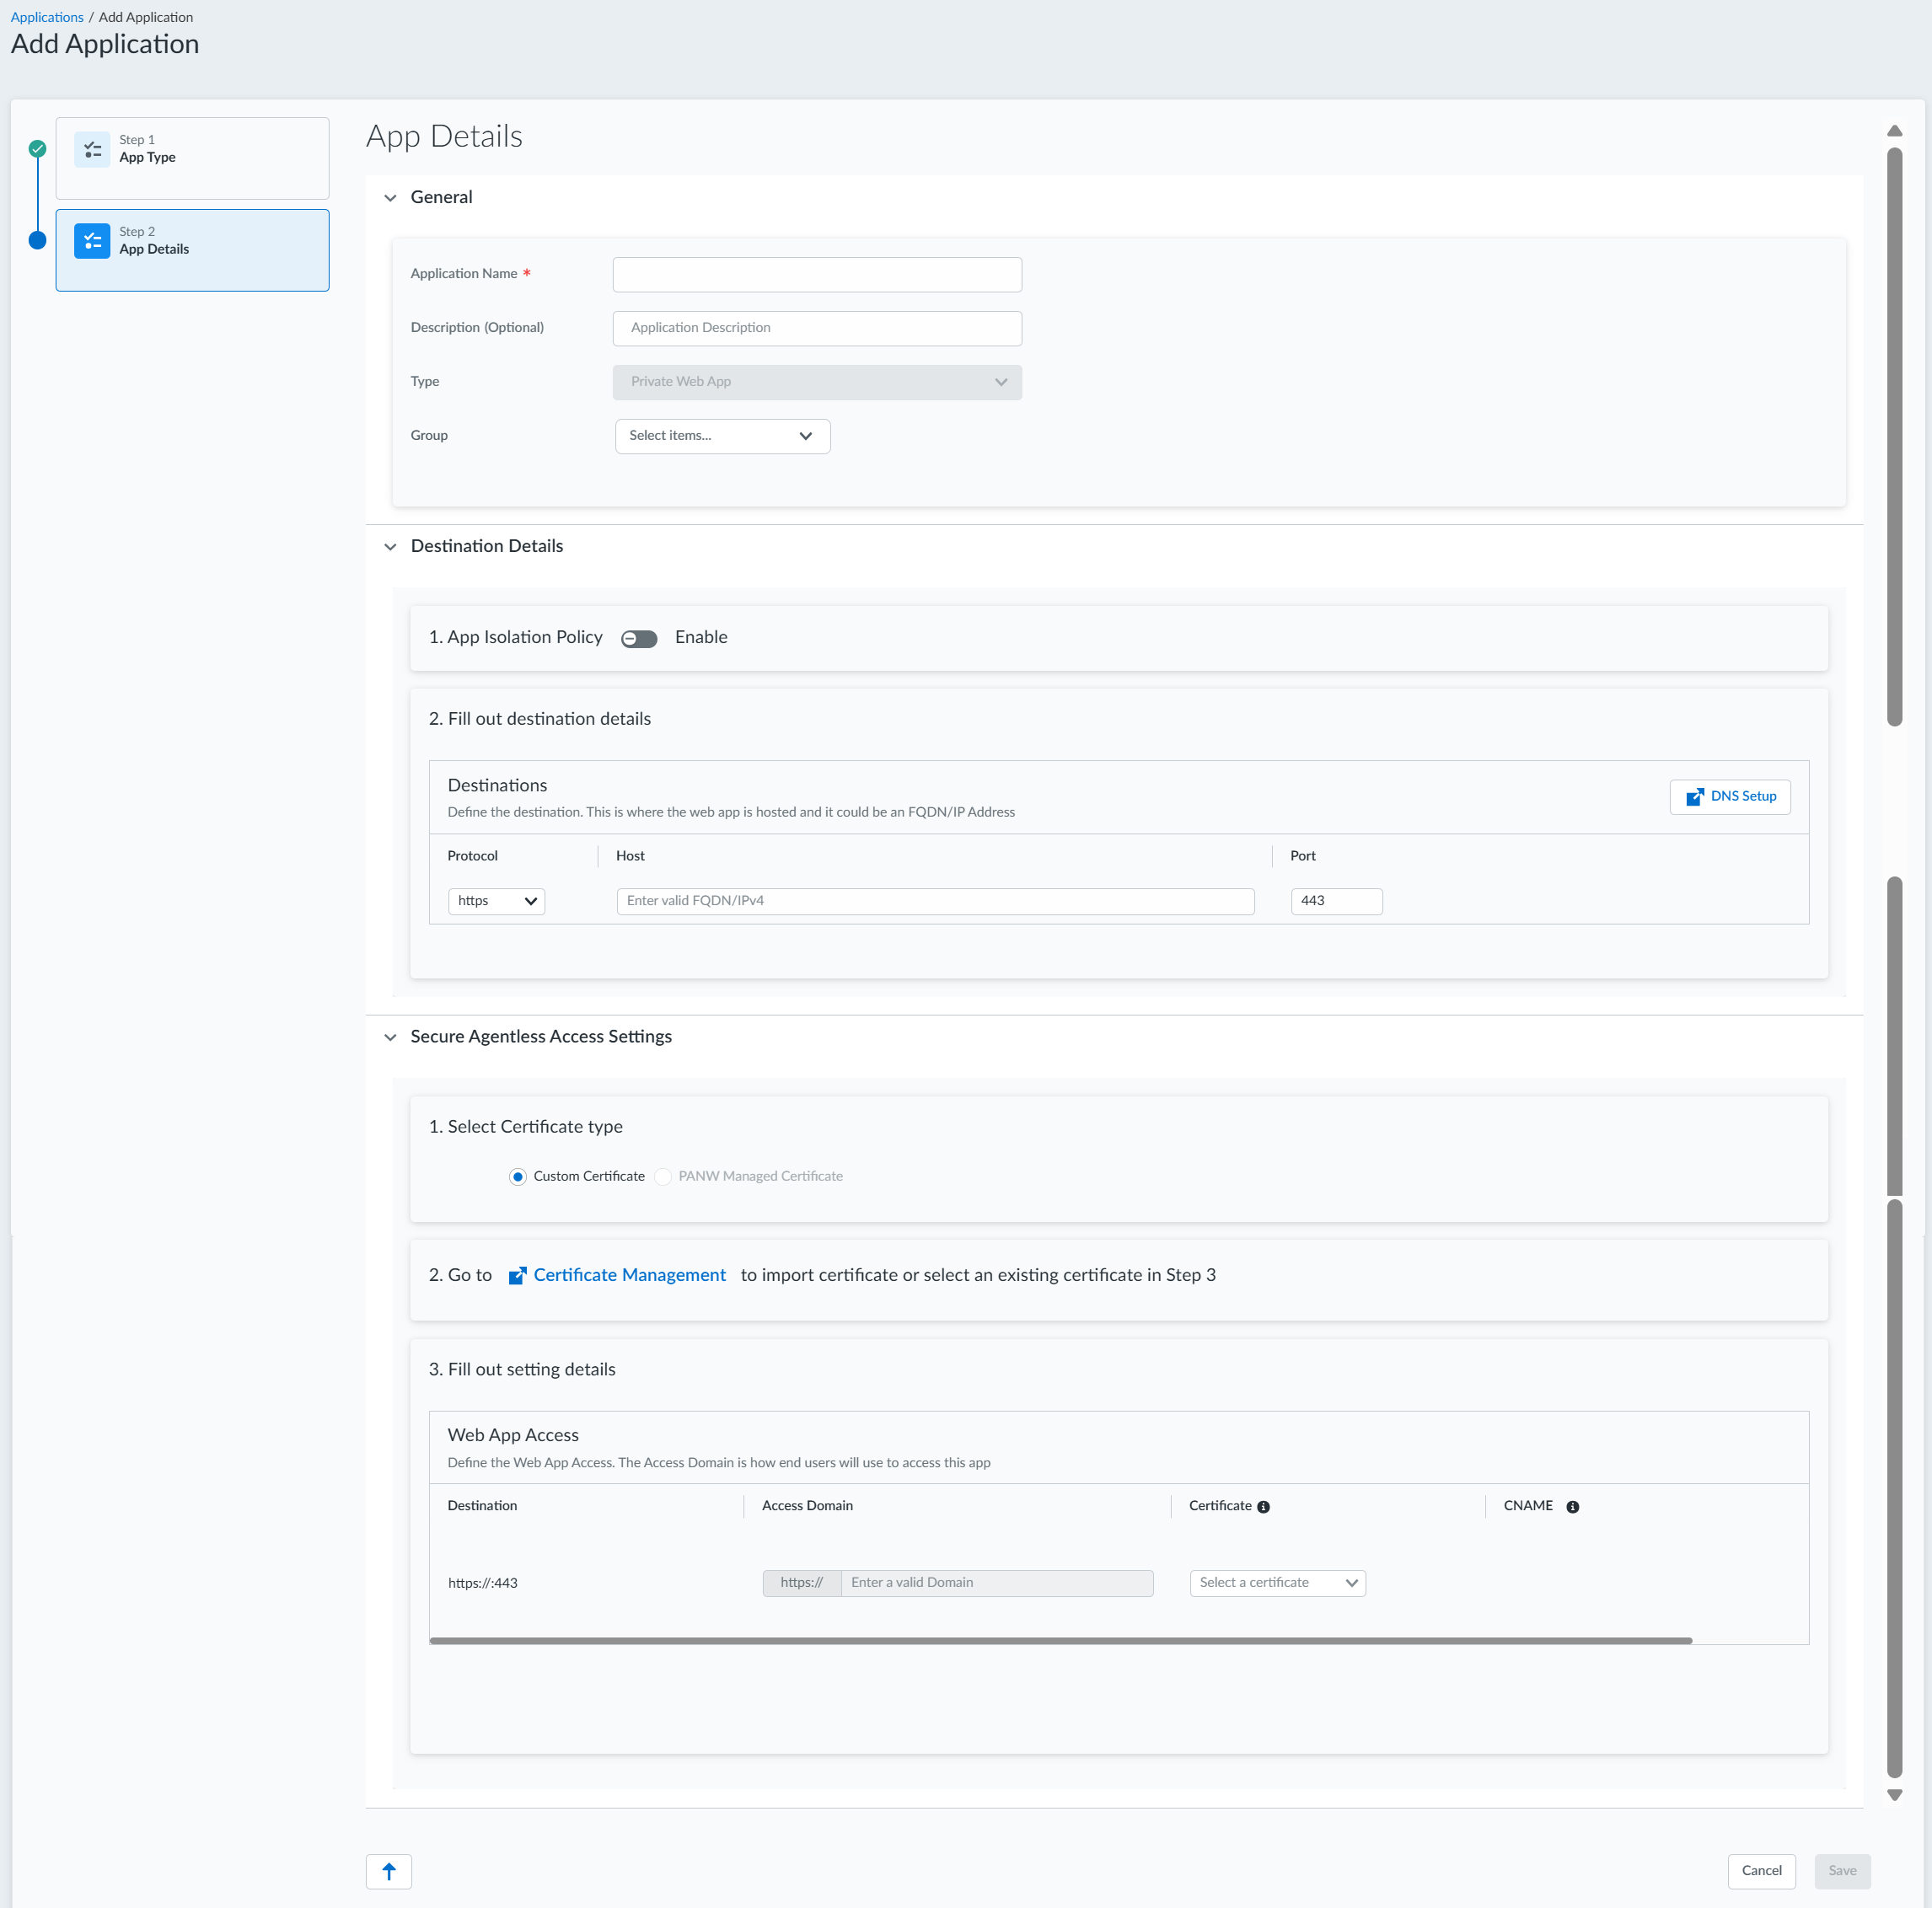The image size is (1932, 1908).
Task: Click the Step 1 App Type checklist icon
Action: point(92,150)
